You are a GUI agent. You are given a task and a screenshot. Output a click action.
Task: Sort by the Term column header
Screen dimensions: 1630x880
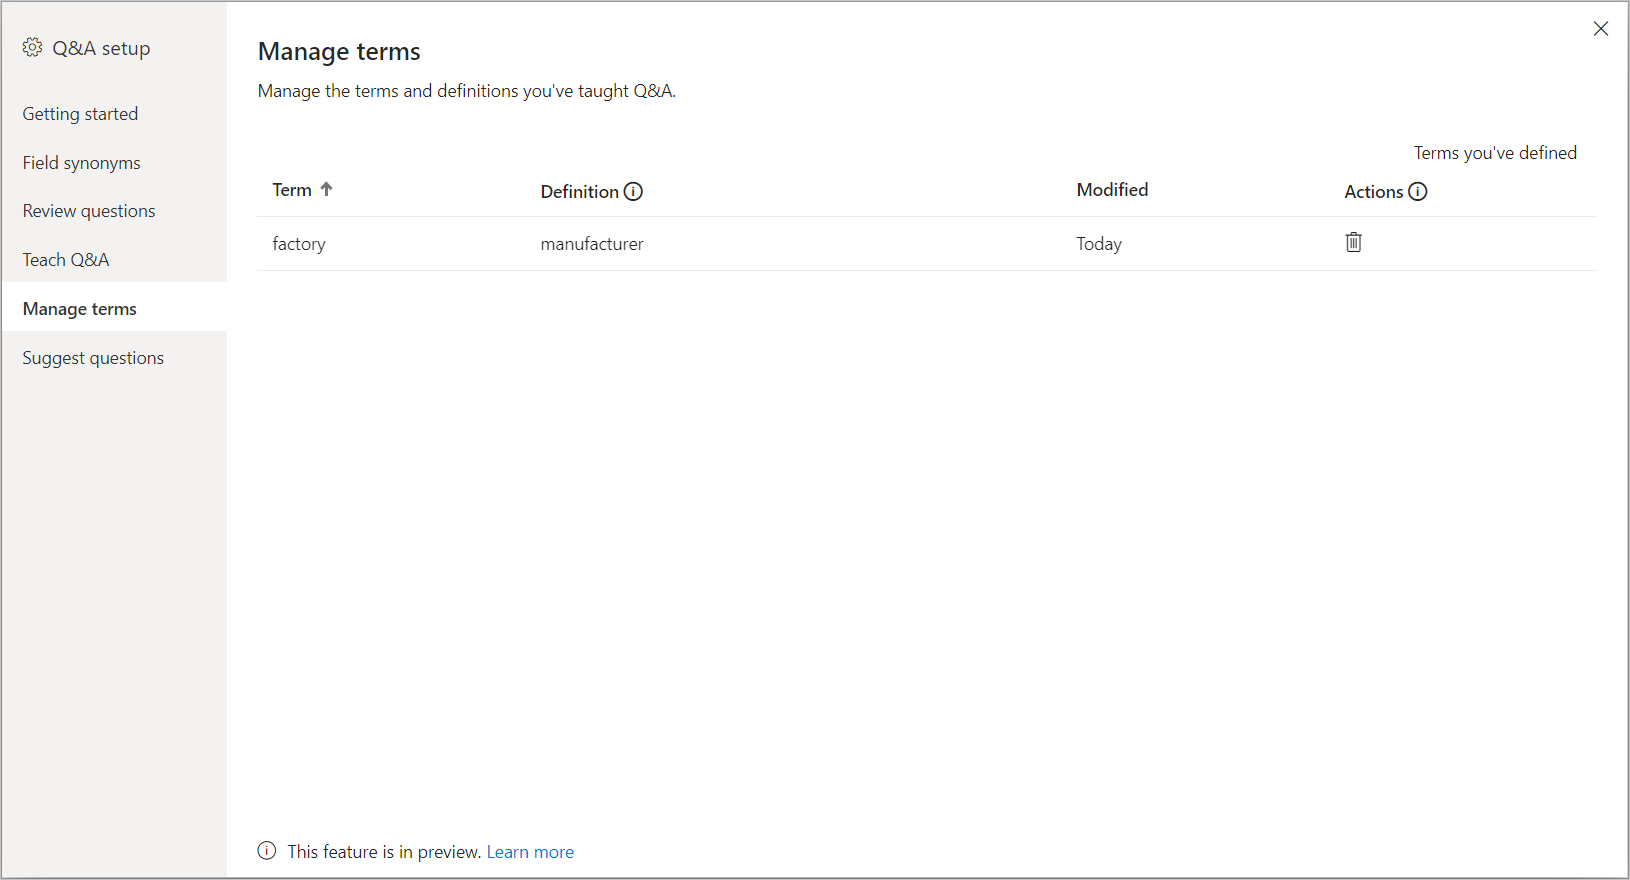click(292, 190)
